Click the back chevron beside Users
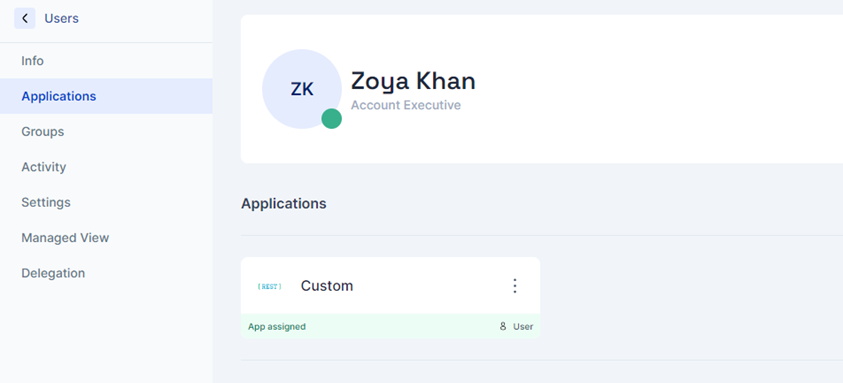This screenshot has height=383, width=843. (25, 18)
